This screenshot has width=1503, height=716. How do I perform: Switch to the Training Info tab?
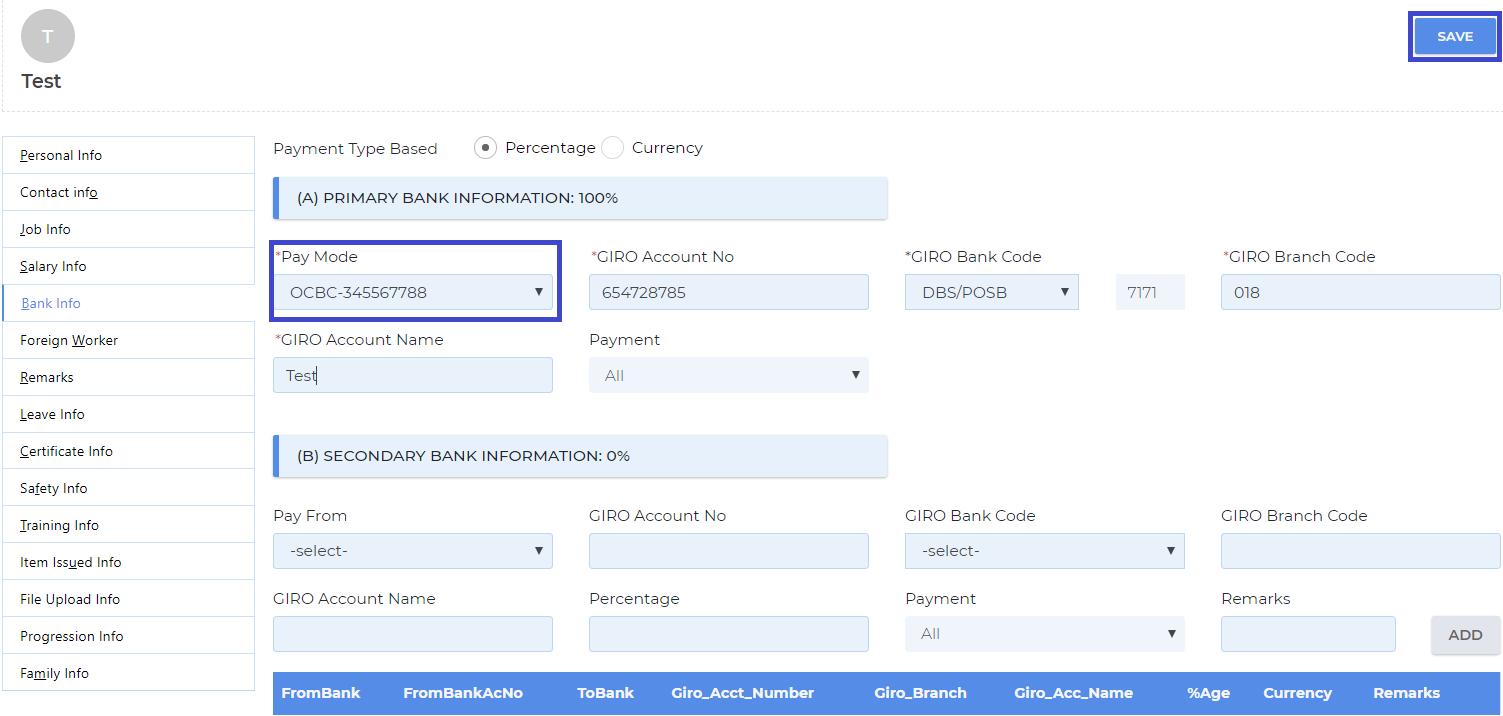pyautogui.click(x=128, y=525)
